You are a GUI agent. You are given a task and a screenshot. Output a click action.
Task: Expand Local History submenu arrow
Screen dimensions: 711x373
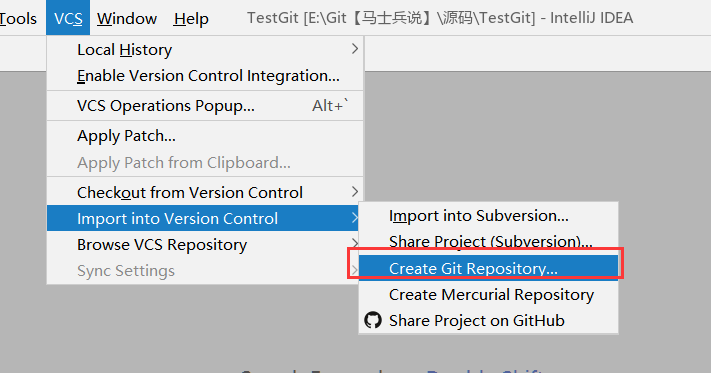355,48
